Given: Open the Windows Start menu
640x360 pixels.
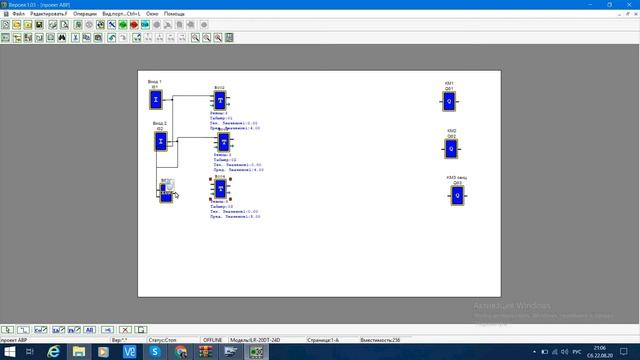Looking at the screenshot, I should point(9,351).
